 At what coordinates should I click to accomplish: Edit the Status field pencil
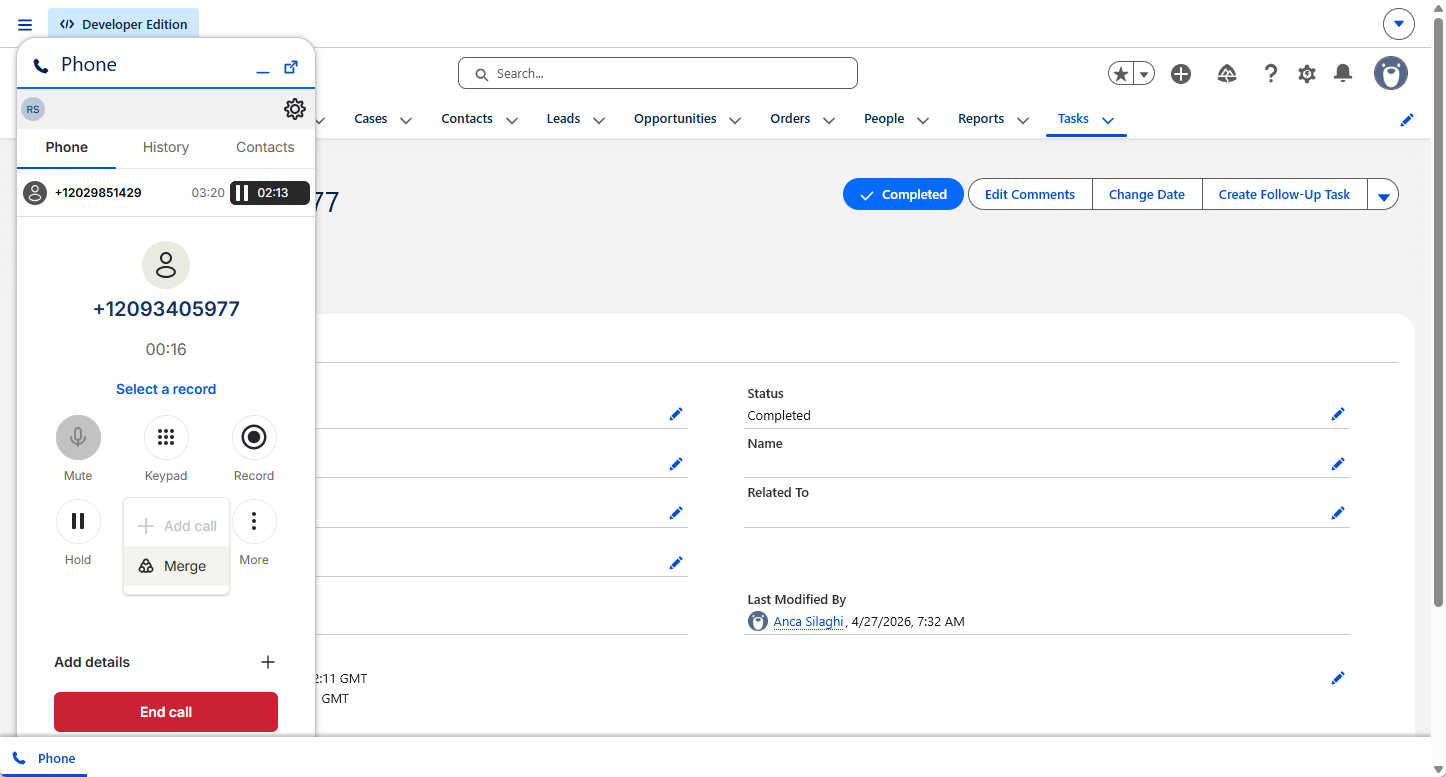(x=1338, y=414)
